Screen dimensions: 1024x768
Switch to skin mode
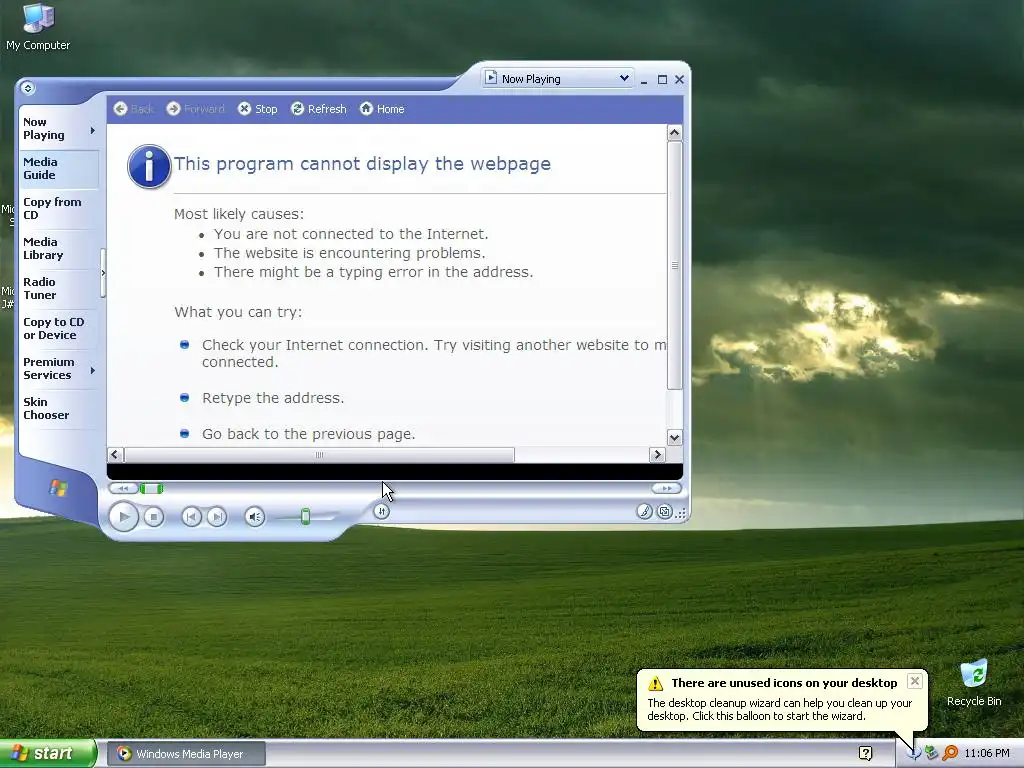664,511
